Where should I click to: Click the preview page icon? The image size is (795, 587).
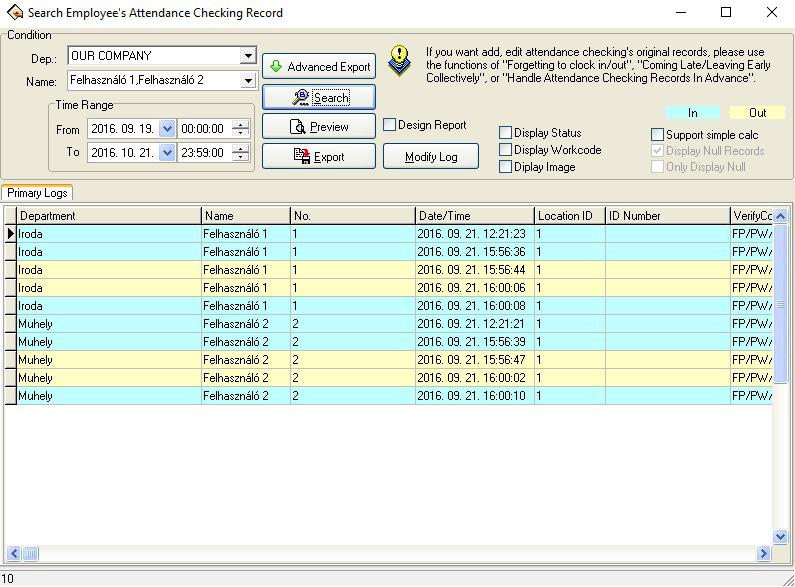point(298,127)
